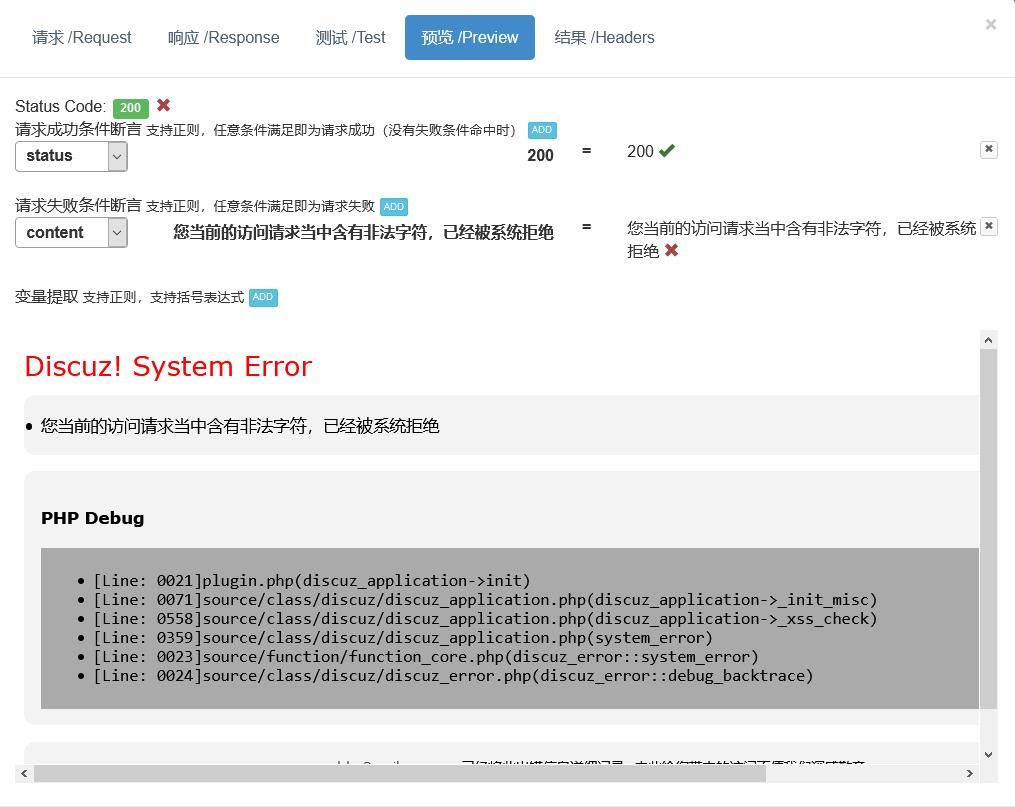Click the Line 0024 debug_backtrace trace entry
Viewport: 1015px width, 807px height.
click(452, 676)
